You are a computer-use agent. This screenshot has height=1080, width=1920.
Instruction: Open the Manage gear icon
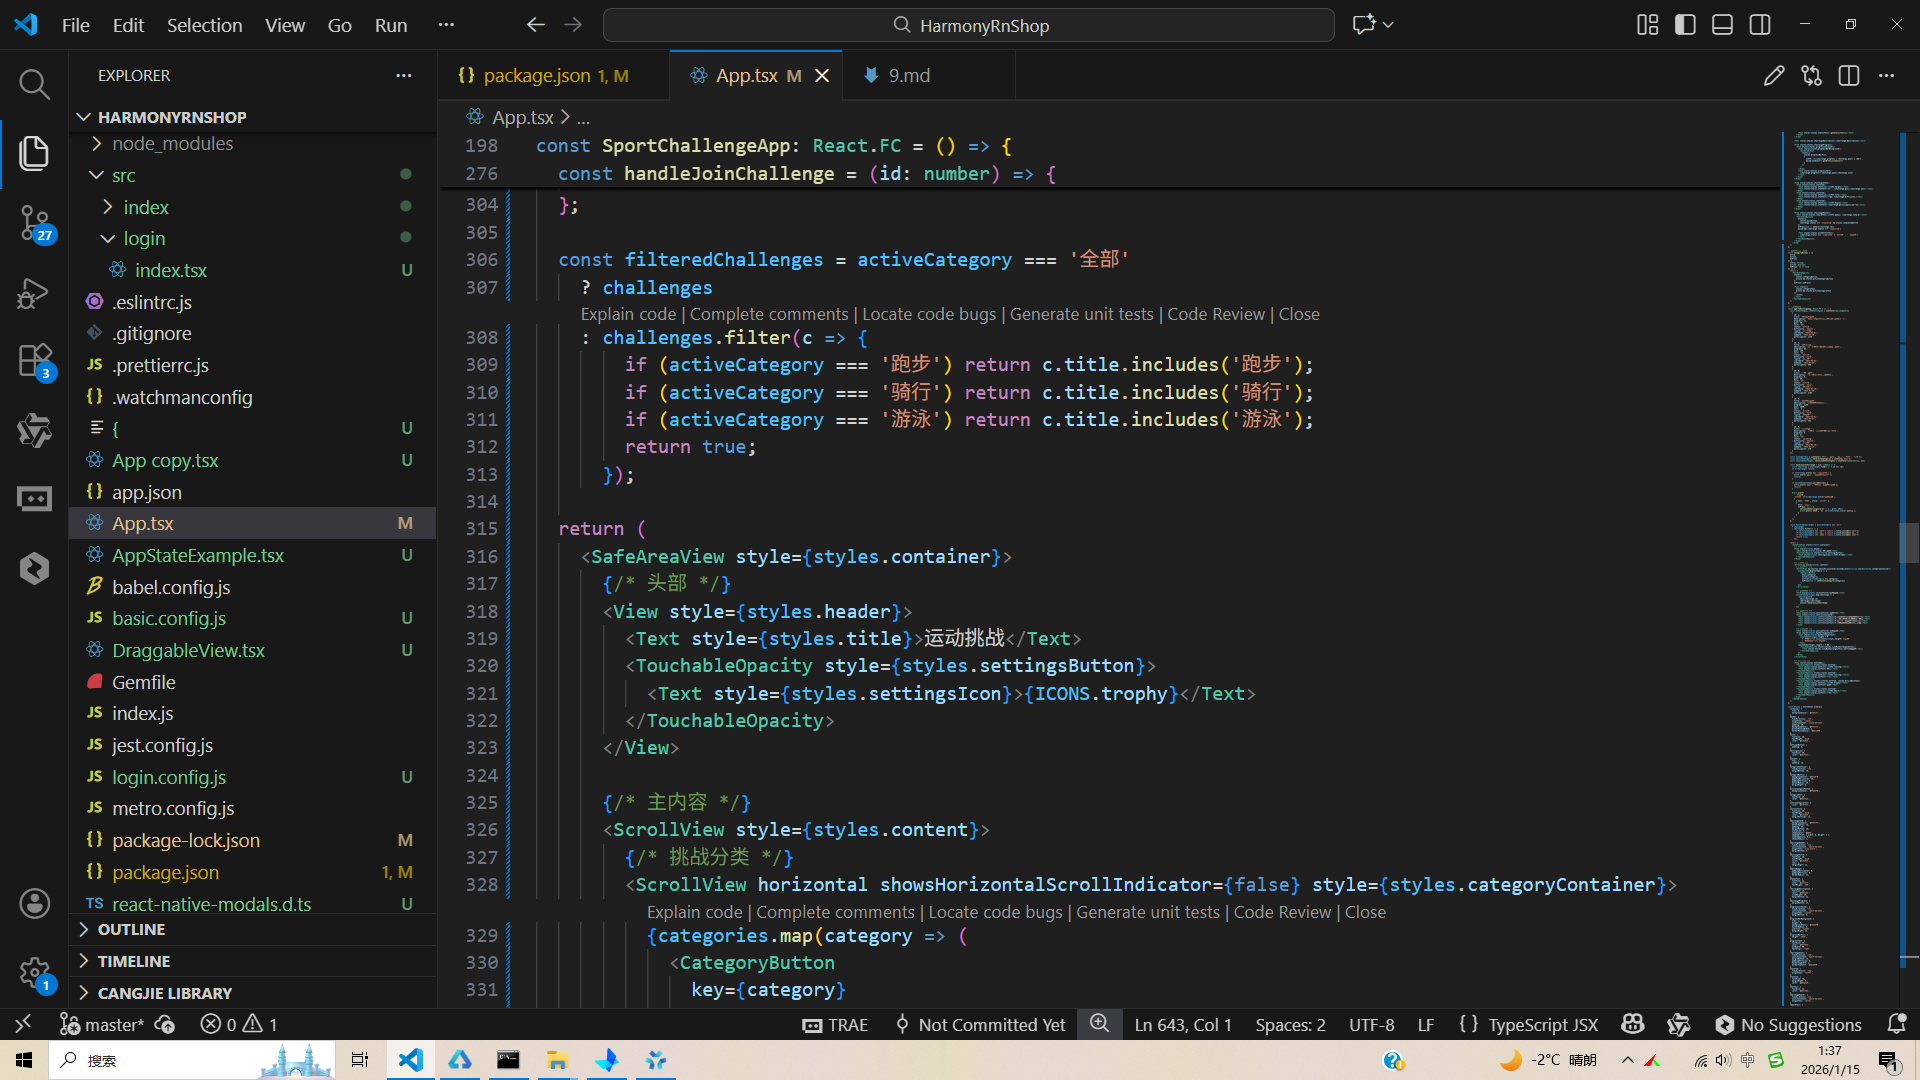tap(34, 973)
